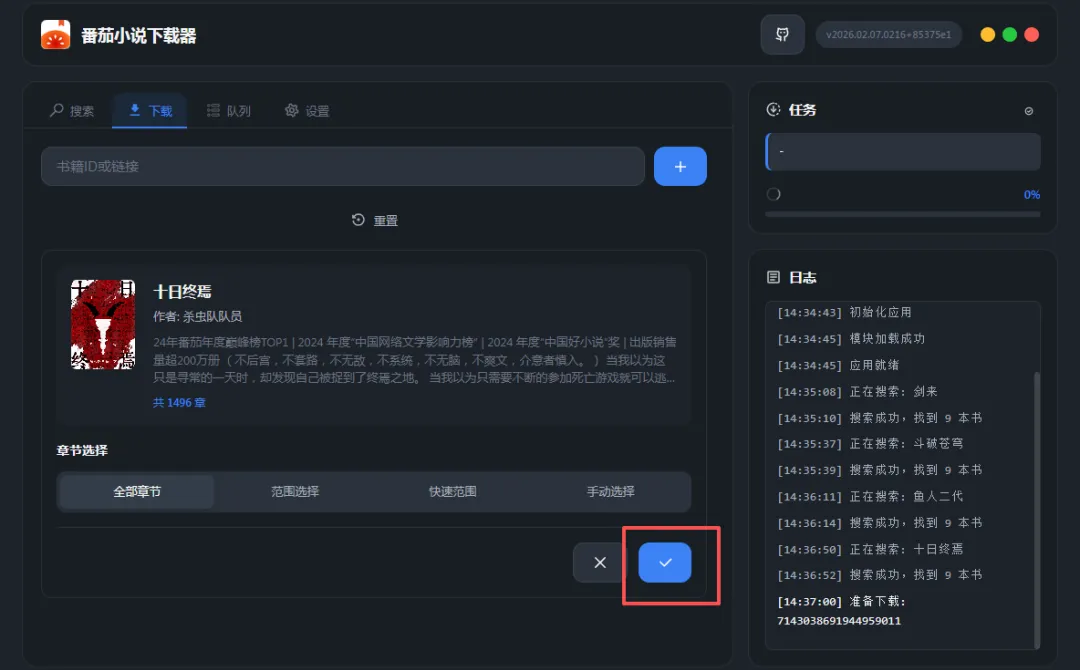Screen dimensions: 1080x670
Task: Click the 0% progress label
Action: tap(1032, 194)
